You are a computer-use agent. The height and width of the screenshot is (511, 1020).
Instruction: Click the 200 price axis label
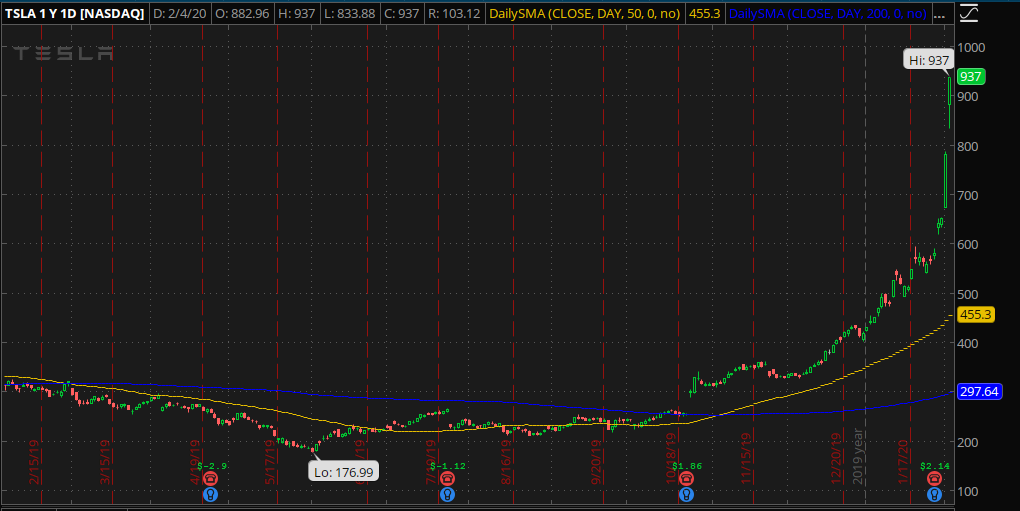click(968, 442)
